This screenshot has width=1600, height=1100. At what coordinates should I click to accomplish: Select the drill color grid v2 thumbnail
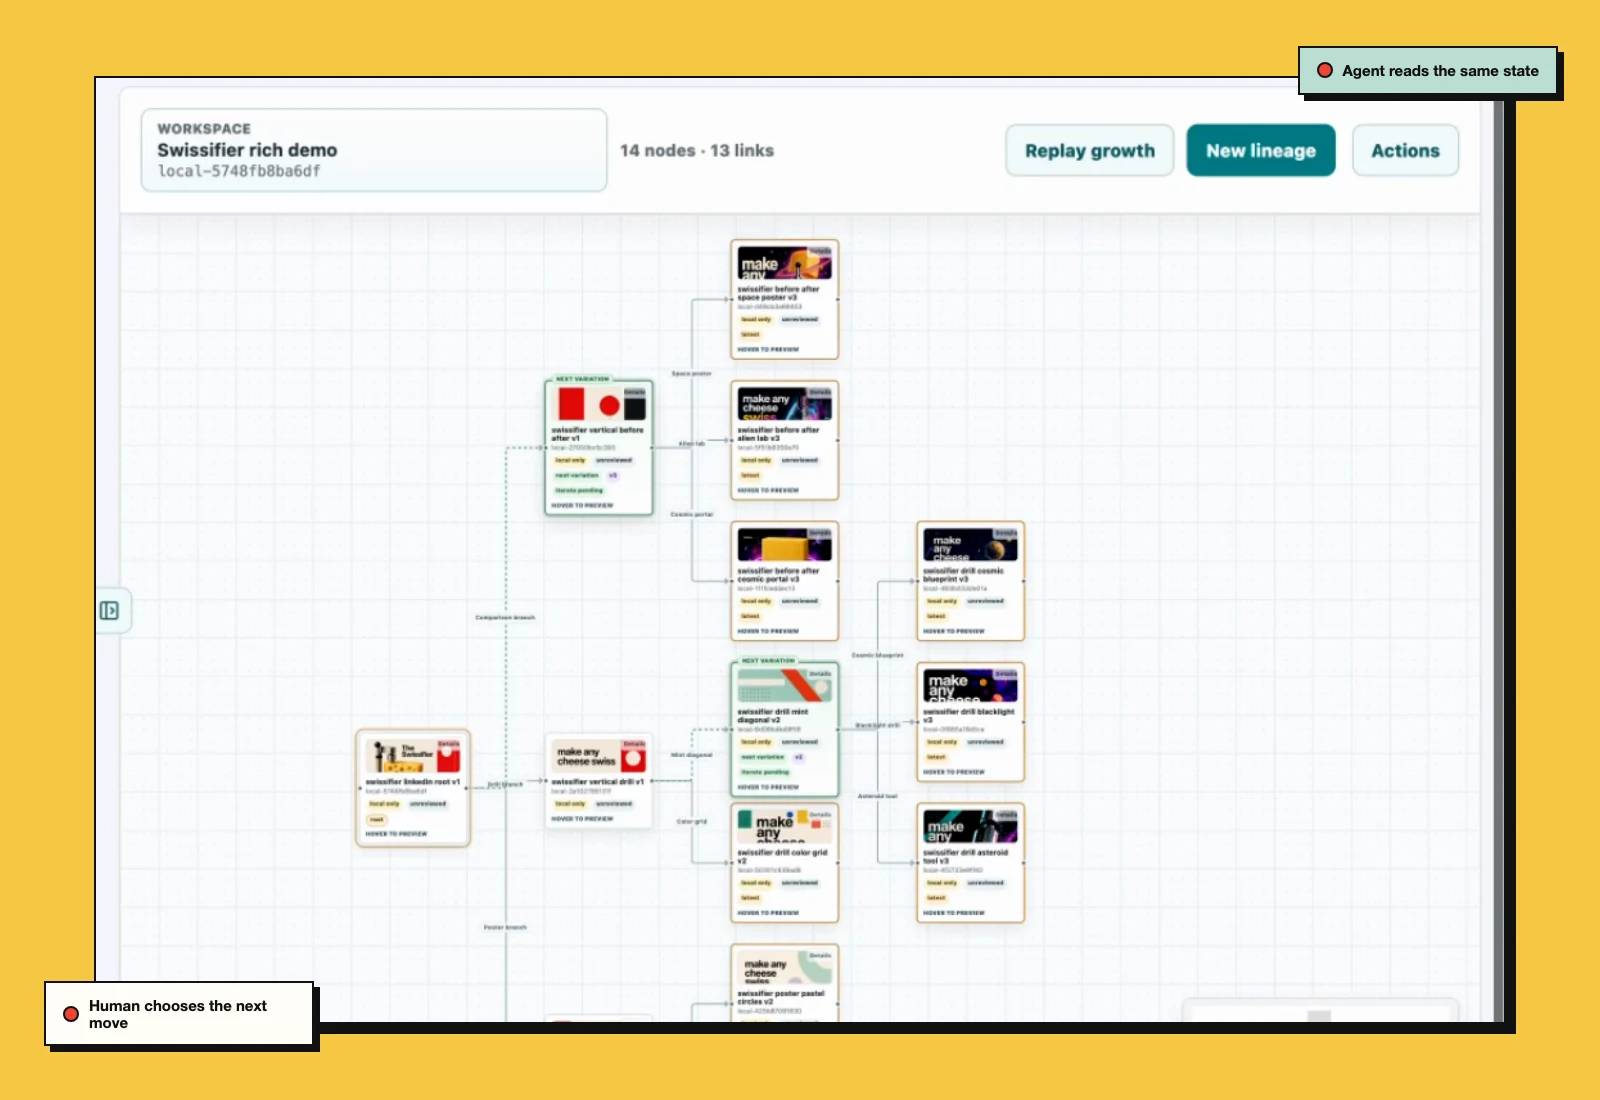784,827
